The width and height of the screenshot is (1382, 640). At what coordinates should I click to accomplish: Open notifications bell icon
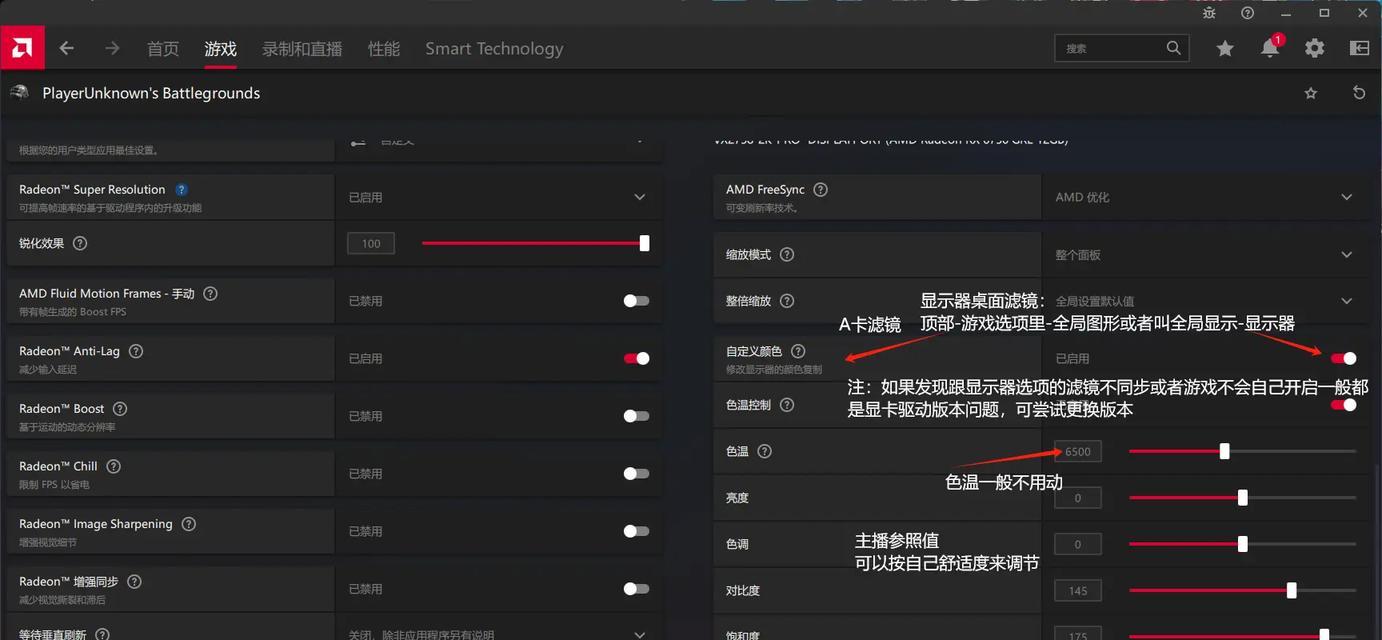click(1270, 48)
